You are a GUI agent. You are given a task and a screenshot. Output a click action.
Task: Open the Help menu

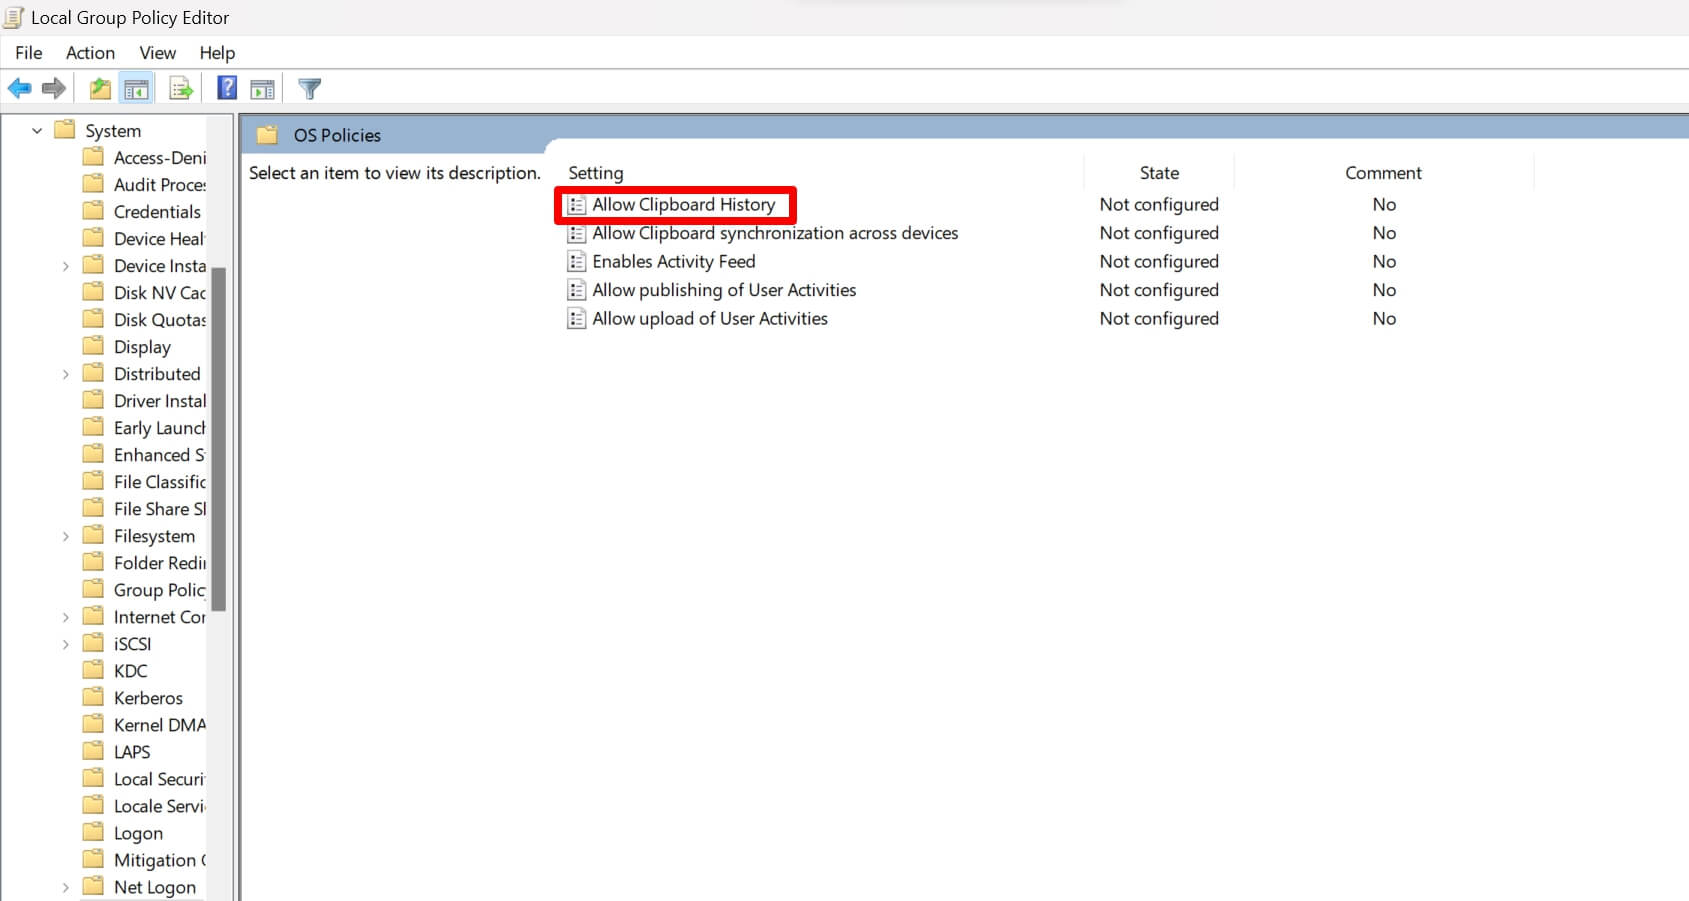point(217,53)
